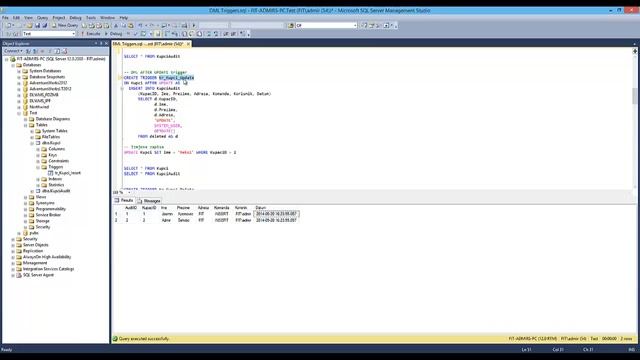Click the Datum cell in result row 2
Screen dimensions: 640x360
click(x=276, y=220)
